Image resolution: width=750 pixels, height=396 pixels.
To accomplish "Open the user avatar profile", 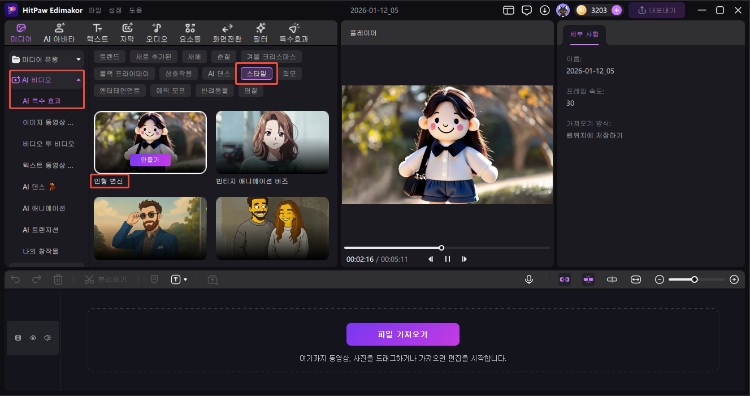I will point(563,10).
